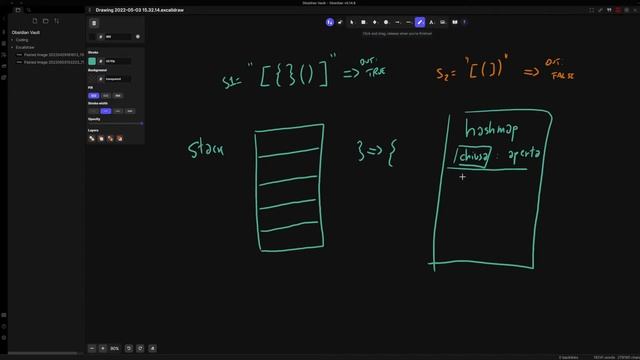Expand the Coding folder

pos(22,40)
